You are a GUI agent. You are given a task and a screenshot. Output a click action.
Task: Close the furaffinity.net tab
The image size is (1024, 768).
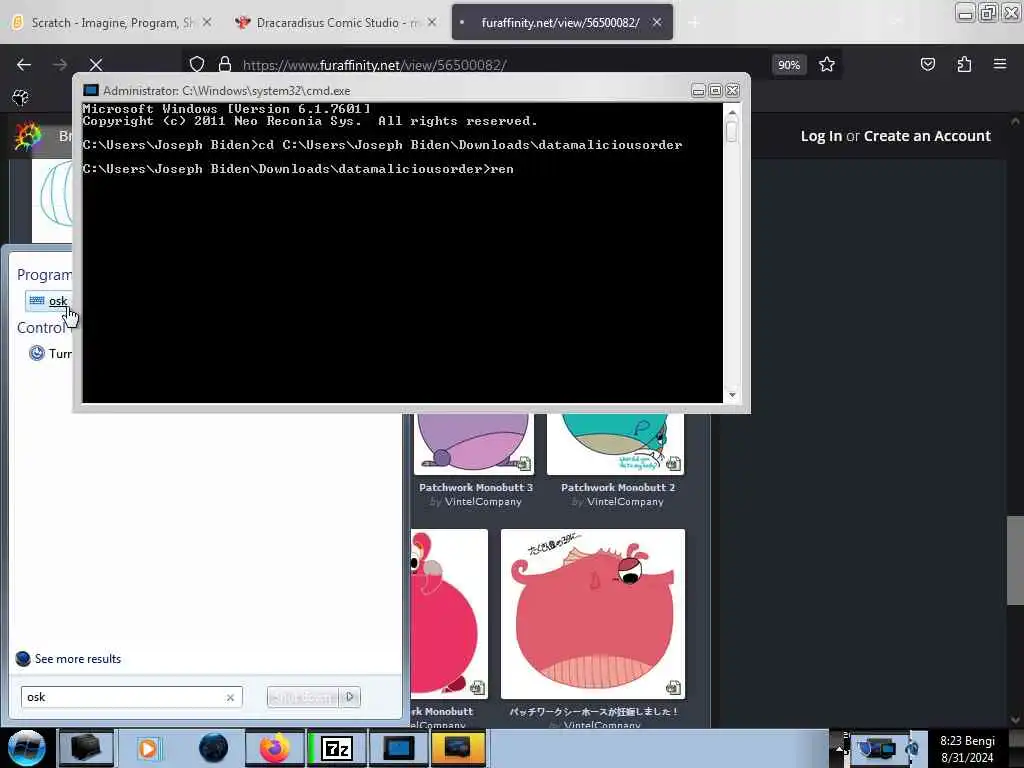click(657, 22)
